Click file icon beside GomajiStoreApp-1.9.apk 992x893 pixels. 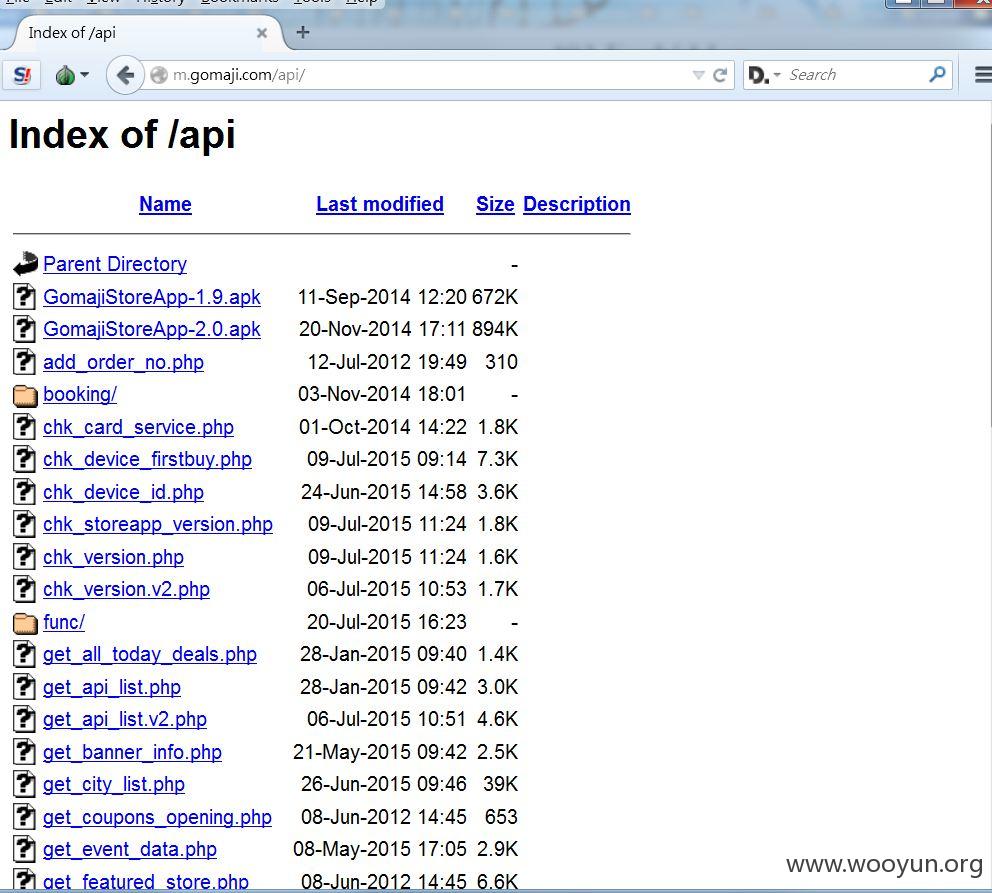click(25, 297)
